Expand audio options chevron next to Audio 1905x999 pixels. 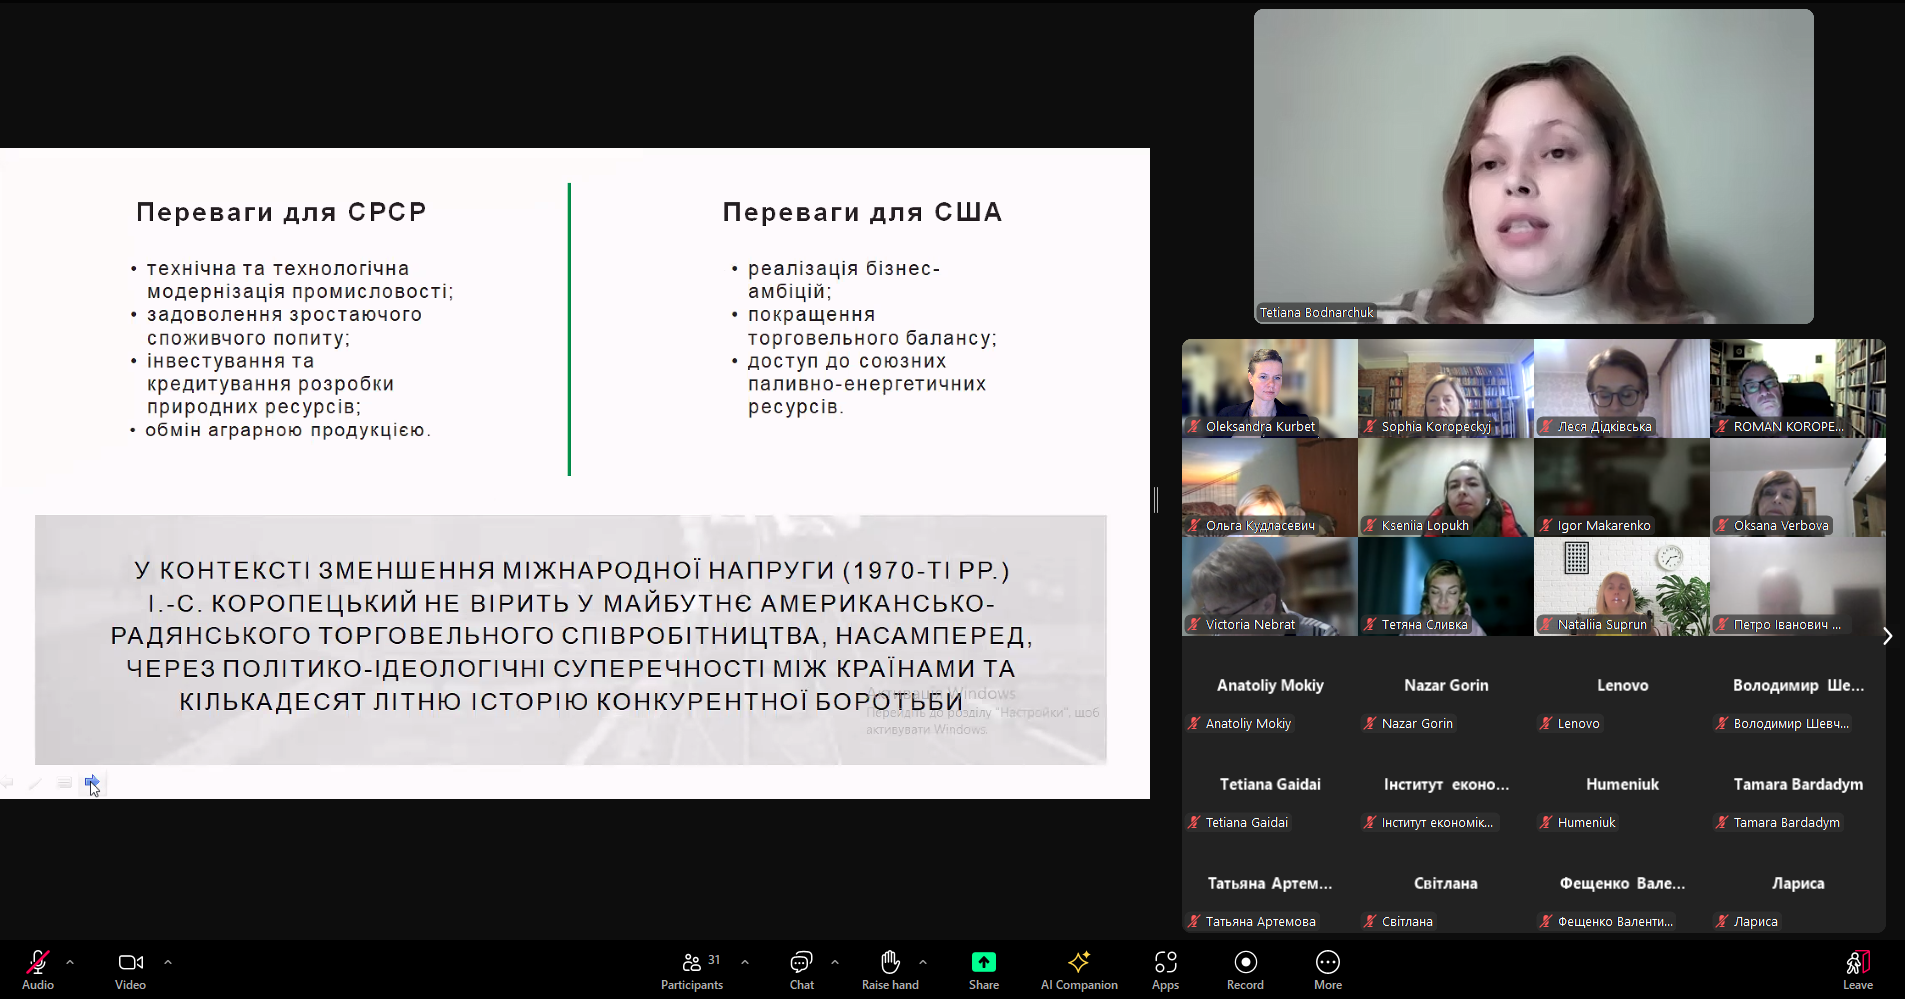click(70, 962)
